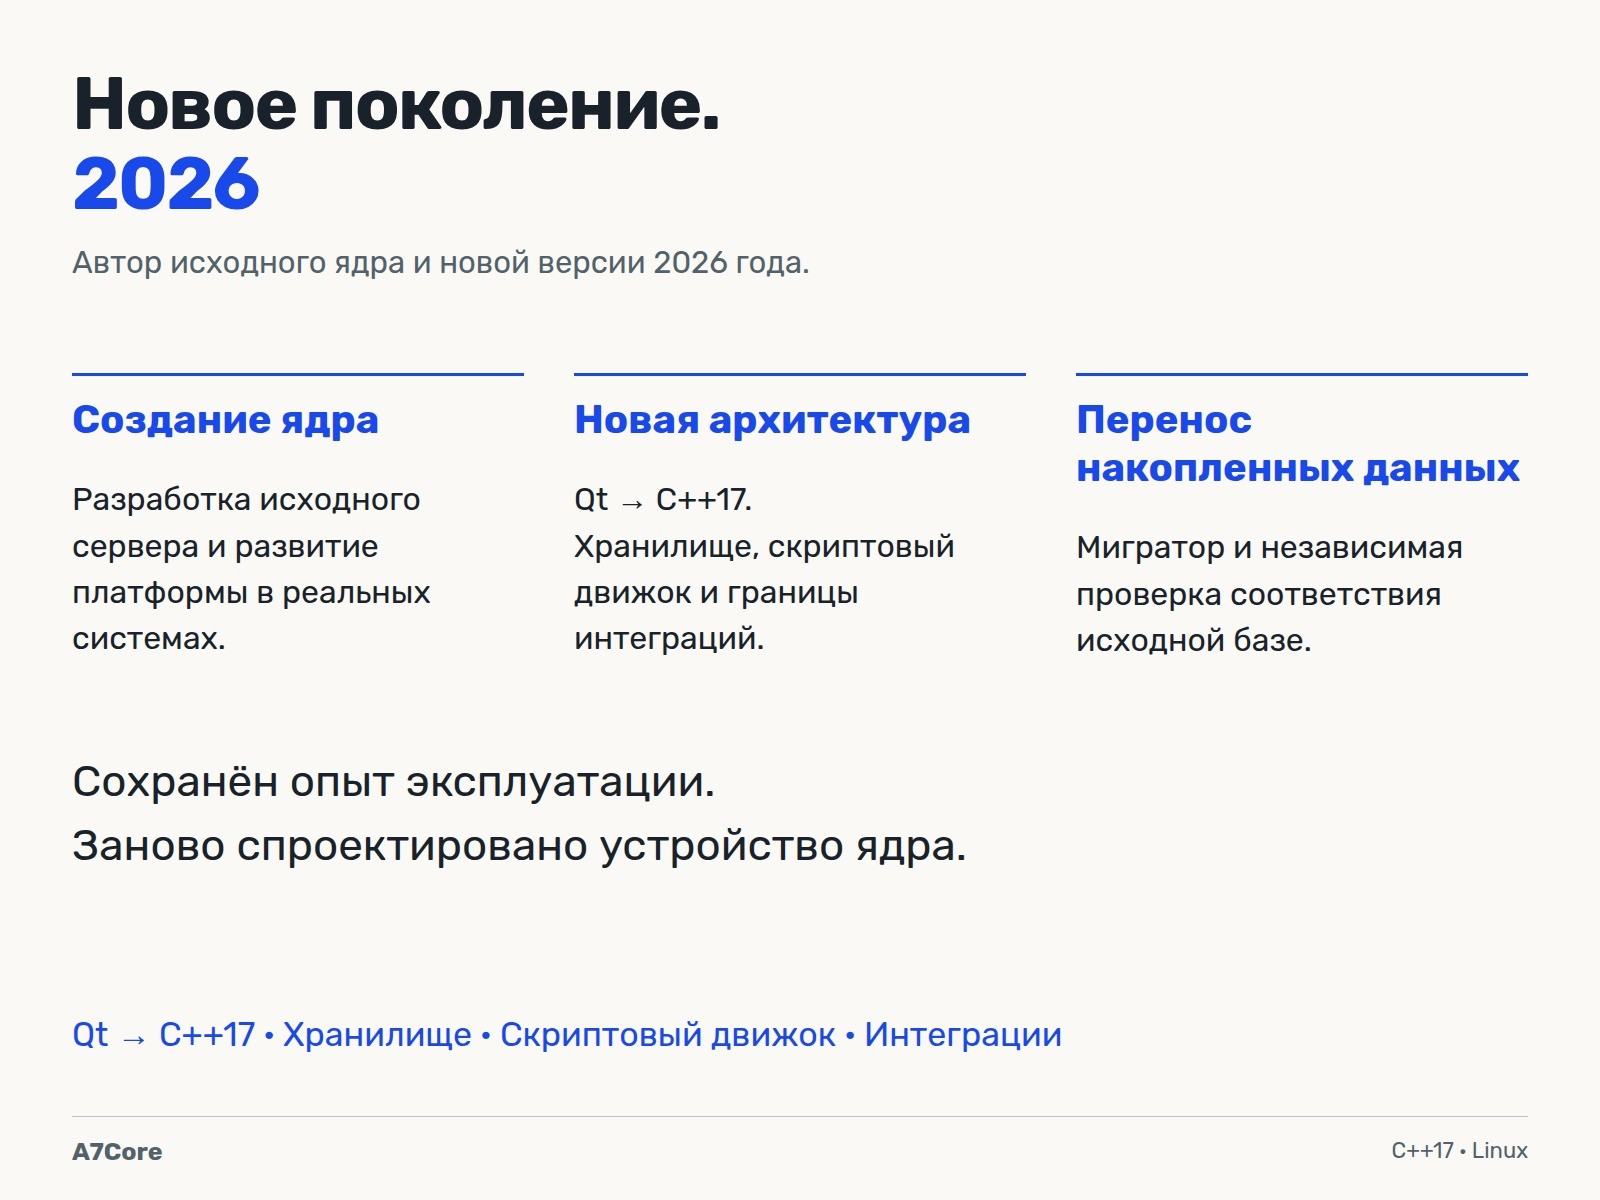Select the text 'Хранилище, скриптовый движок'

pyautogui.click(x=764, y=570)
